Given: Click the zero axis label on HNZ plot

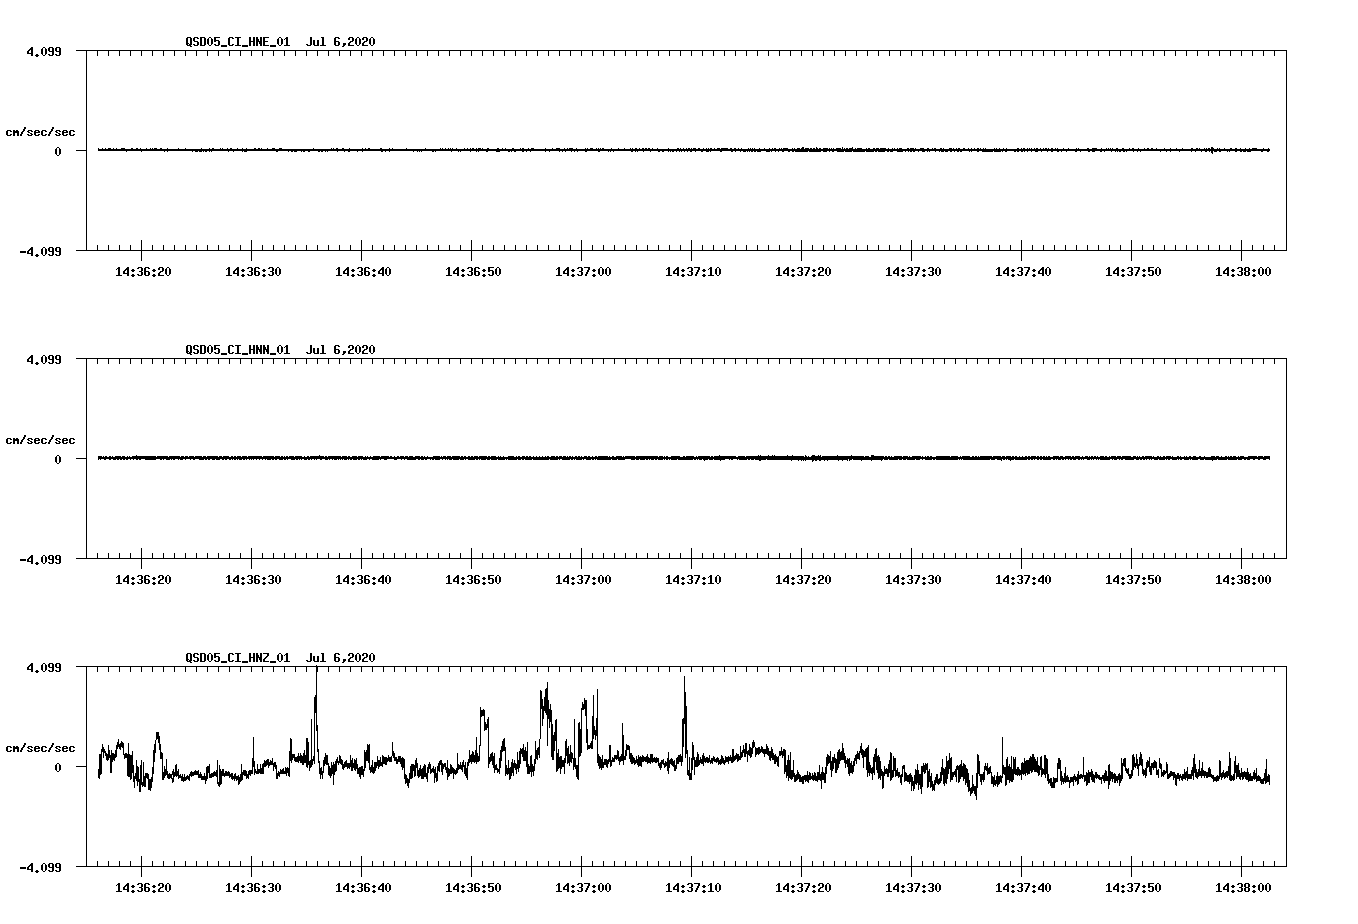Looking at the screenshot, I should pyautogui.click(x=57, y=768).
